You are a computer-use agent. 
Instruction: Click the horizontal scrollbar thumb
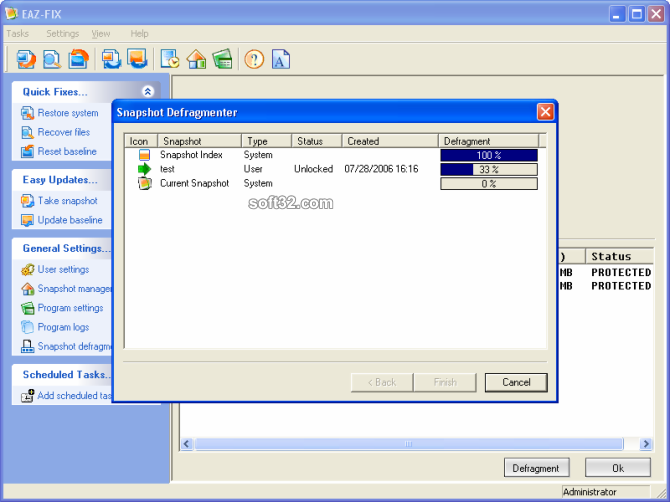(x=409, y=444)
